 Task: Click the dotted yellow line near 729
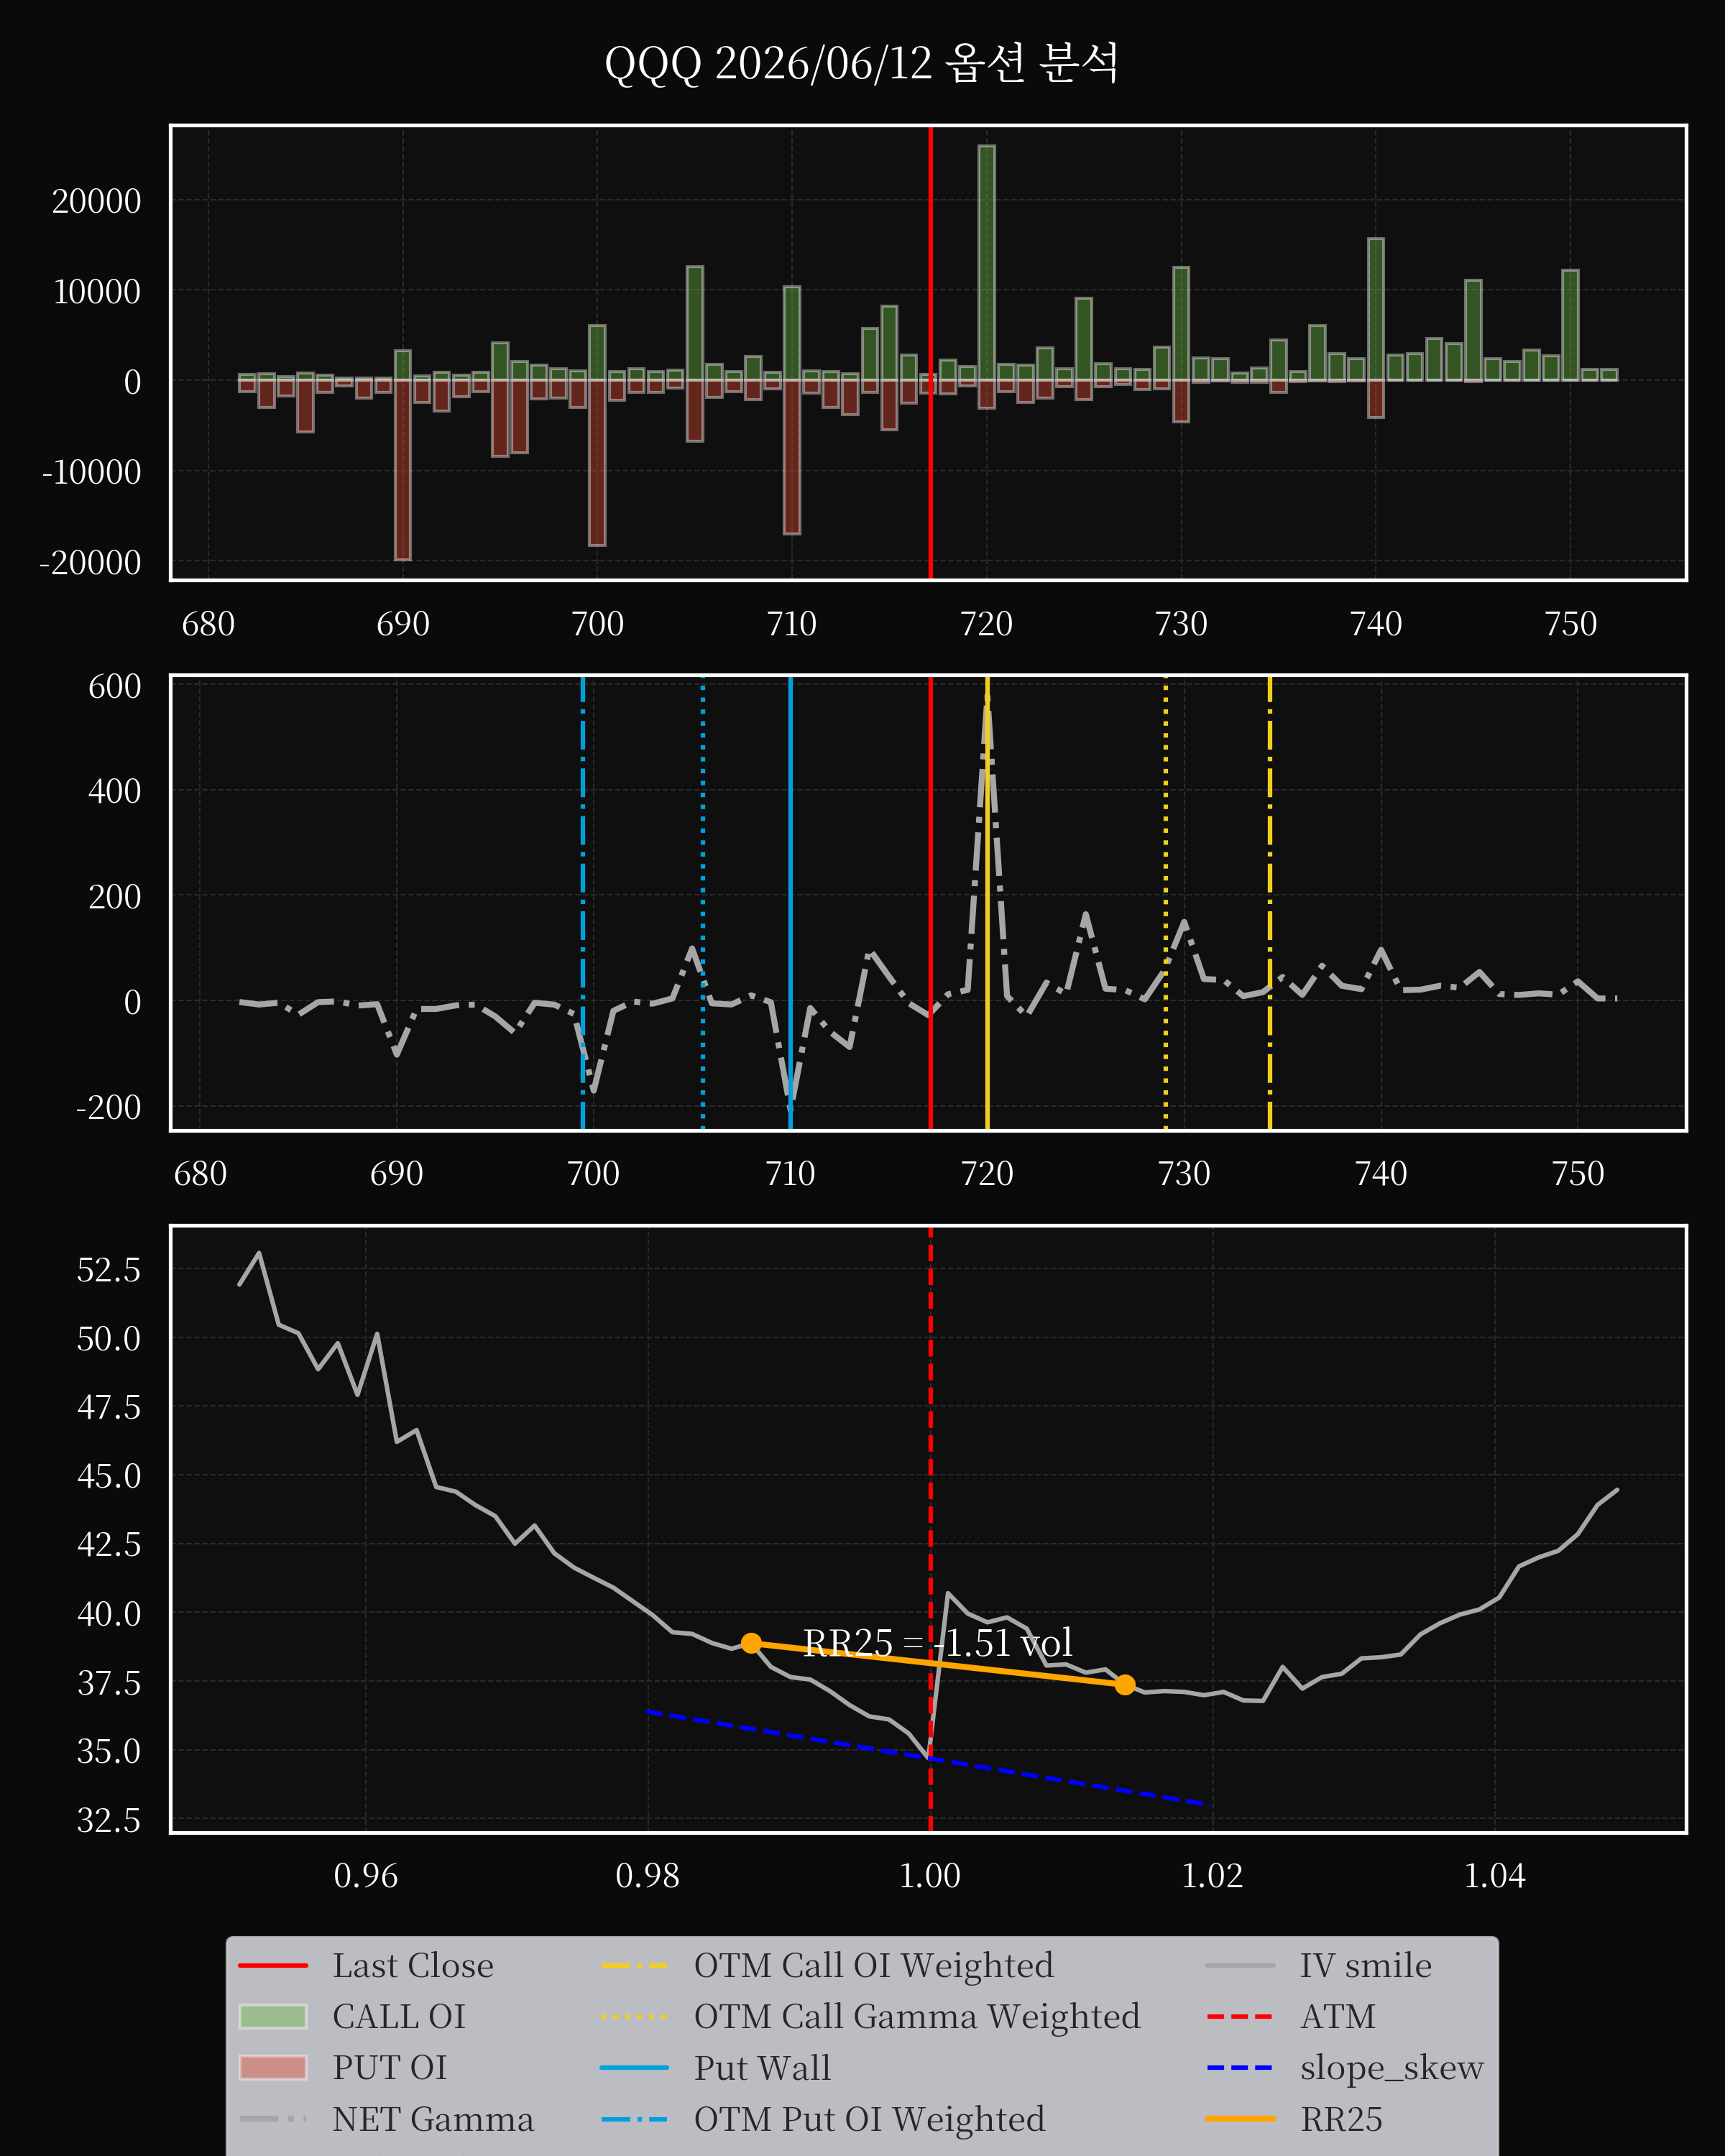click(1166, 903)
